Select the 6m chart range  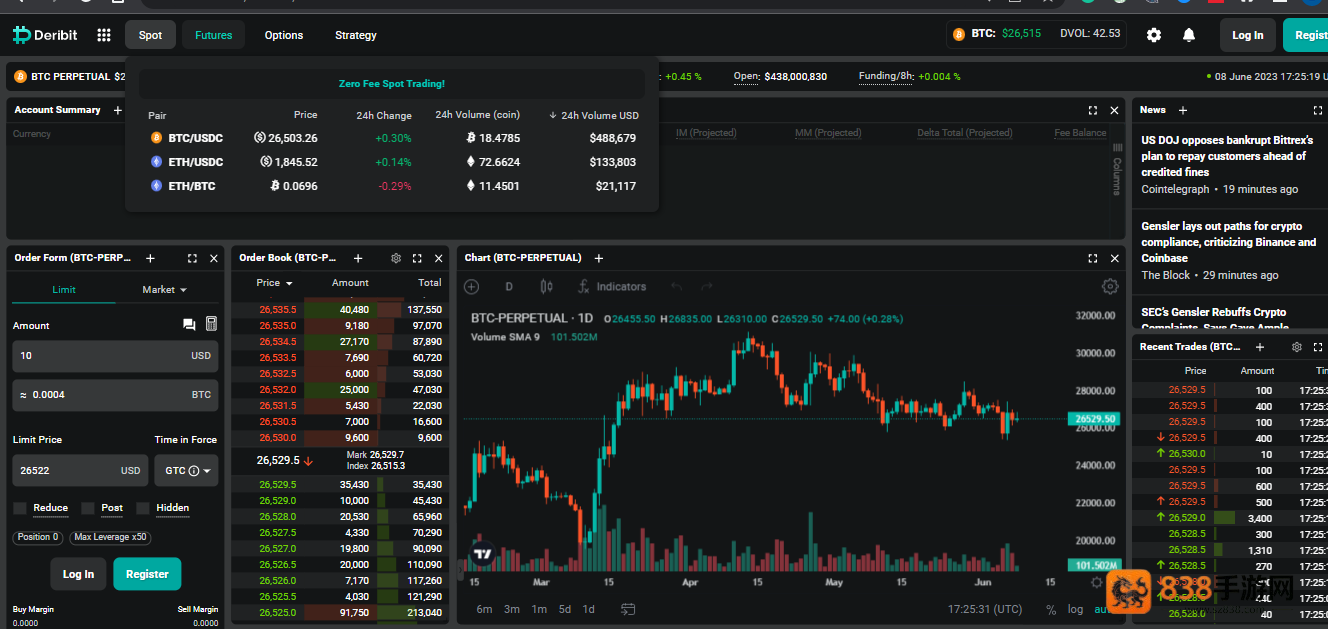[x=484, y=609]
